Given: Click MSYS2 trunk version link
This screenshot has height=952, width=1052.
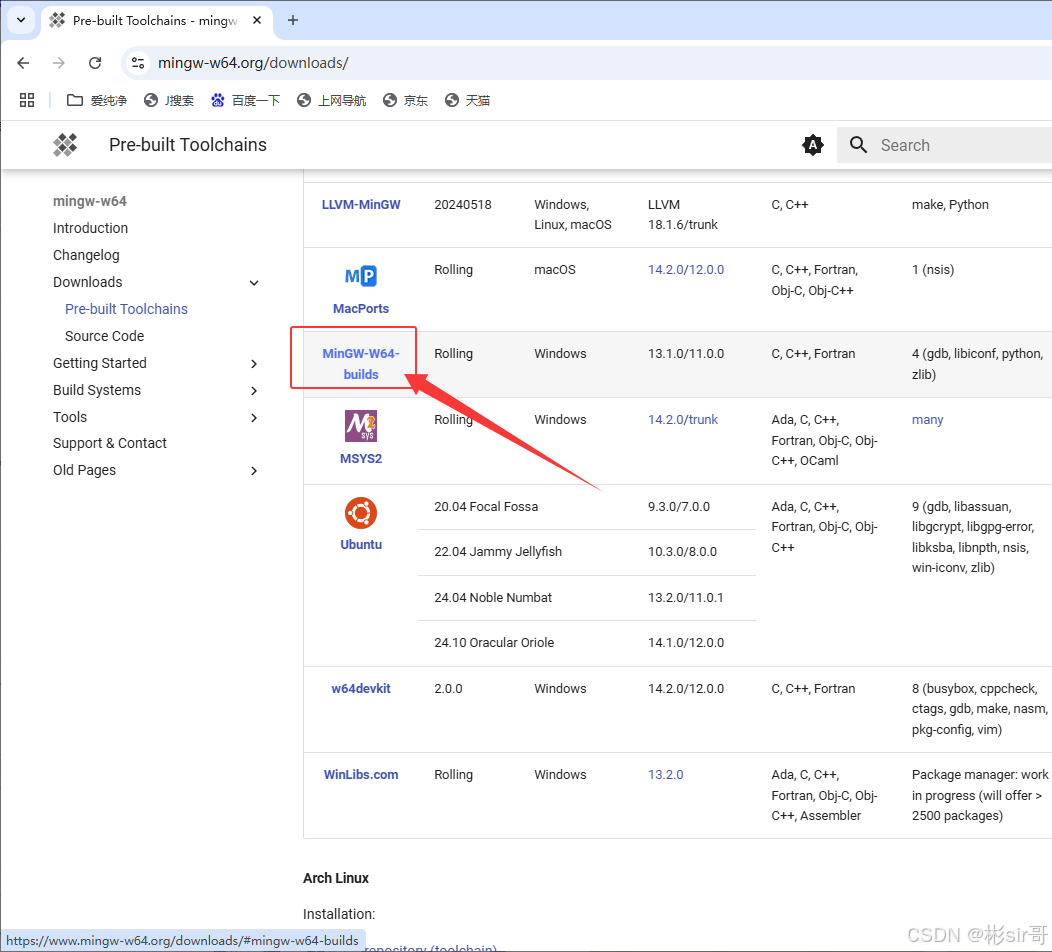Looking at the screenshot, I should [x=702, y=419].
